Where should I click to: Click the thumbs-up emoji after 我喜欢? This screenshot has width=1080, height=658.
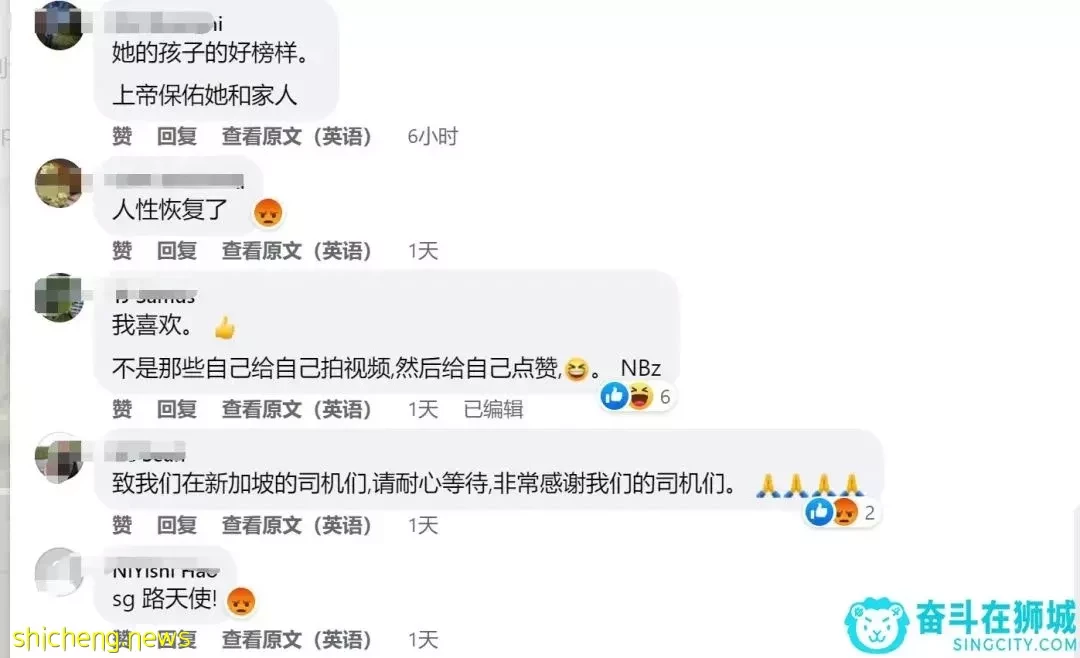(x=225, y=327)
